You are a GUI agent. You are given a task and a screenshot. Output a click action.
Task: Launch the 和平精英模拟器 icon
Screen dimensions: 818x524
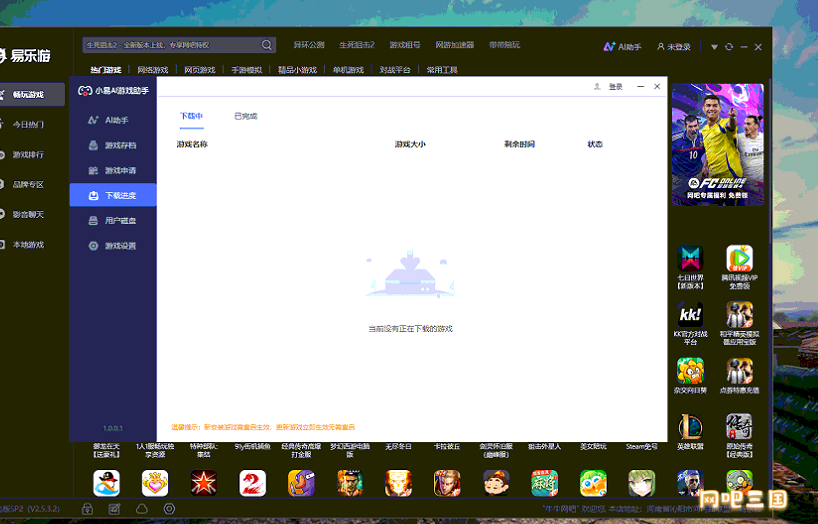740,315
